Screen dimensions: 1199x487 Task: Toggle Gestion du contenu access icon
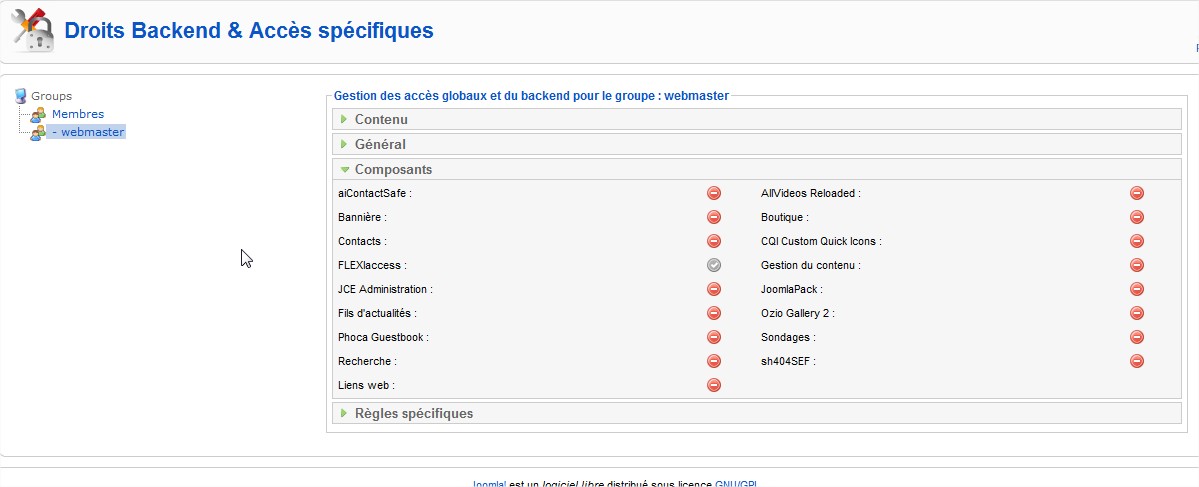point(1137,265)
